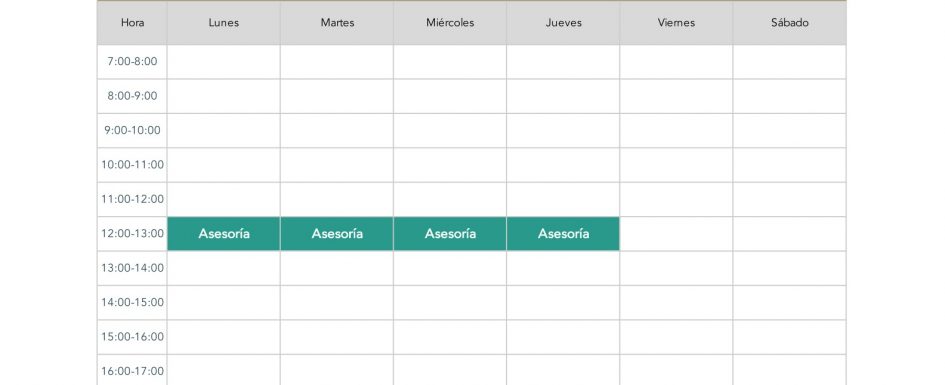
Task: Select the 7:00-8:00 time row label
Action: point(132,61)
